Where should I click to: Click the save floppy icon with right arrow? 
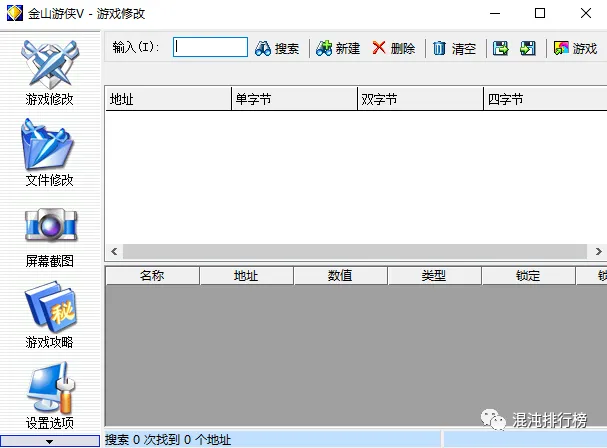[x=501, y=48]
